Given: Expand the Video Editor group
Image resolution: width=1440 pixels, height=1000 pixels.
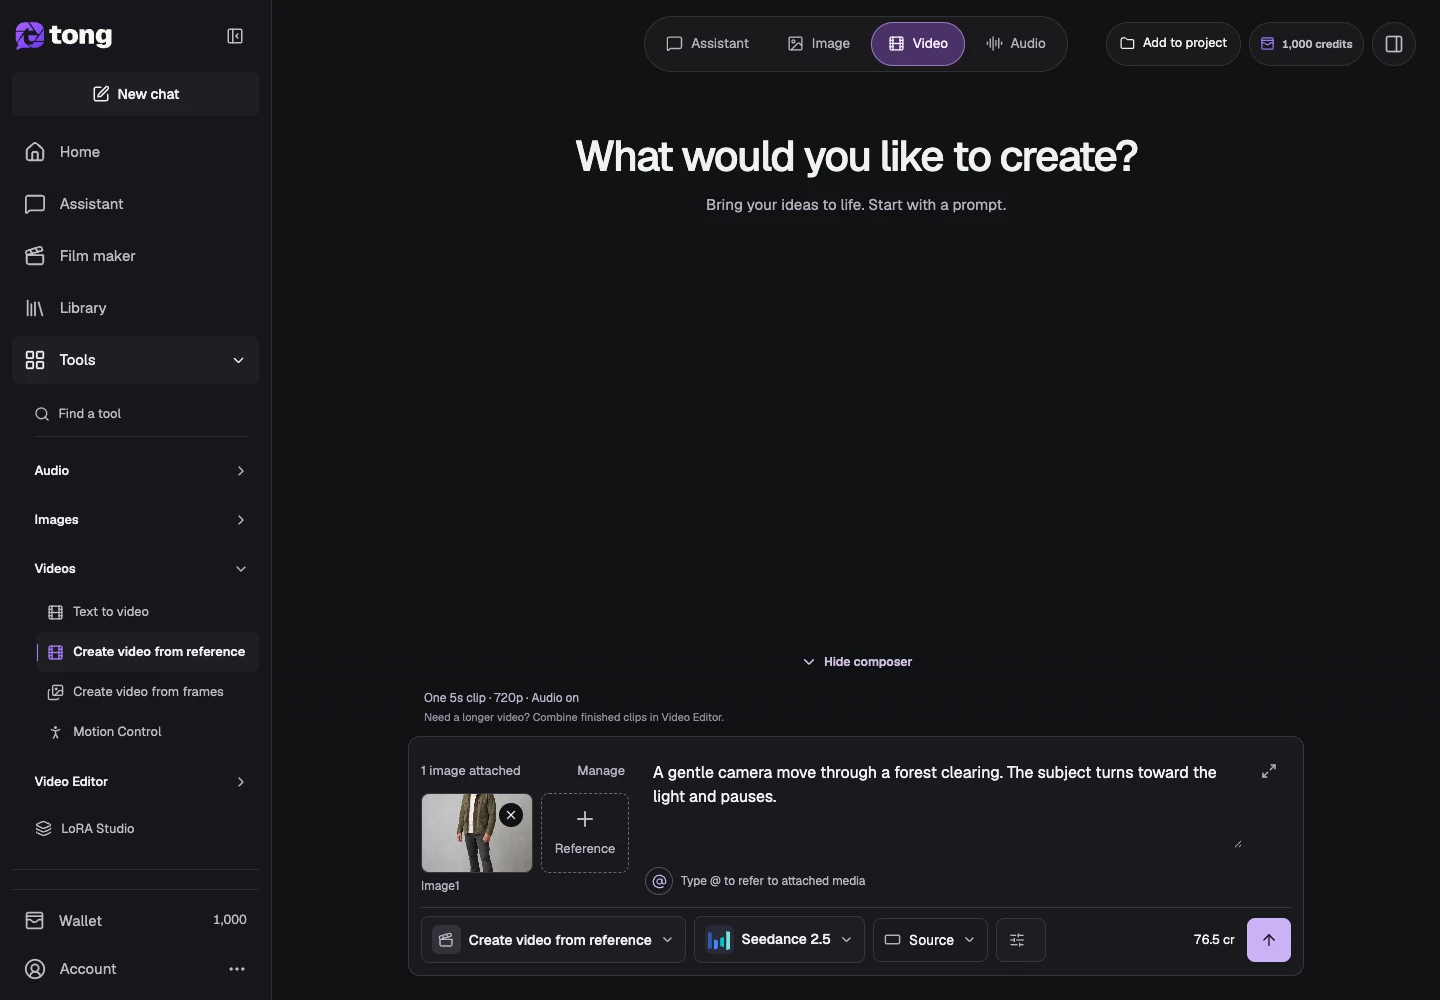Looking at the screenshot, I should (x=139, y=782).
